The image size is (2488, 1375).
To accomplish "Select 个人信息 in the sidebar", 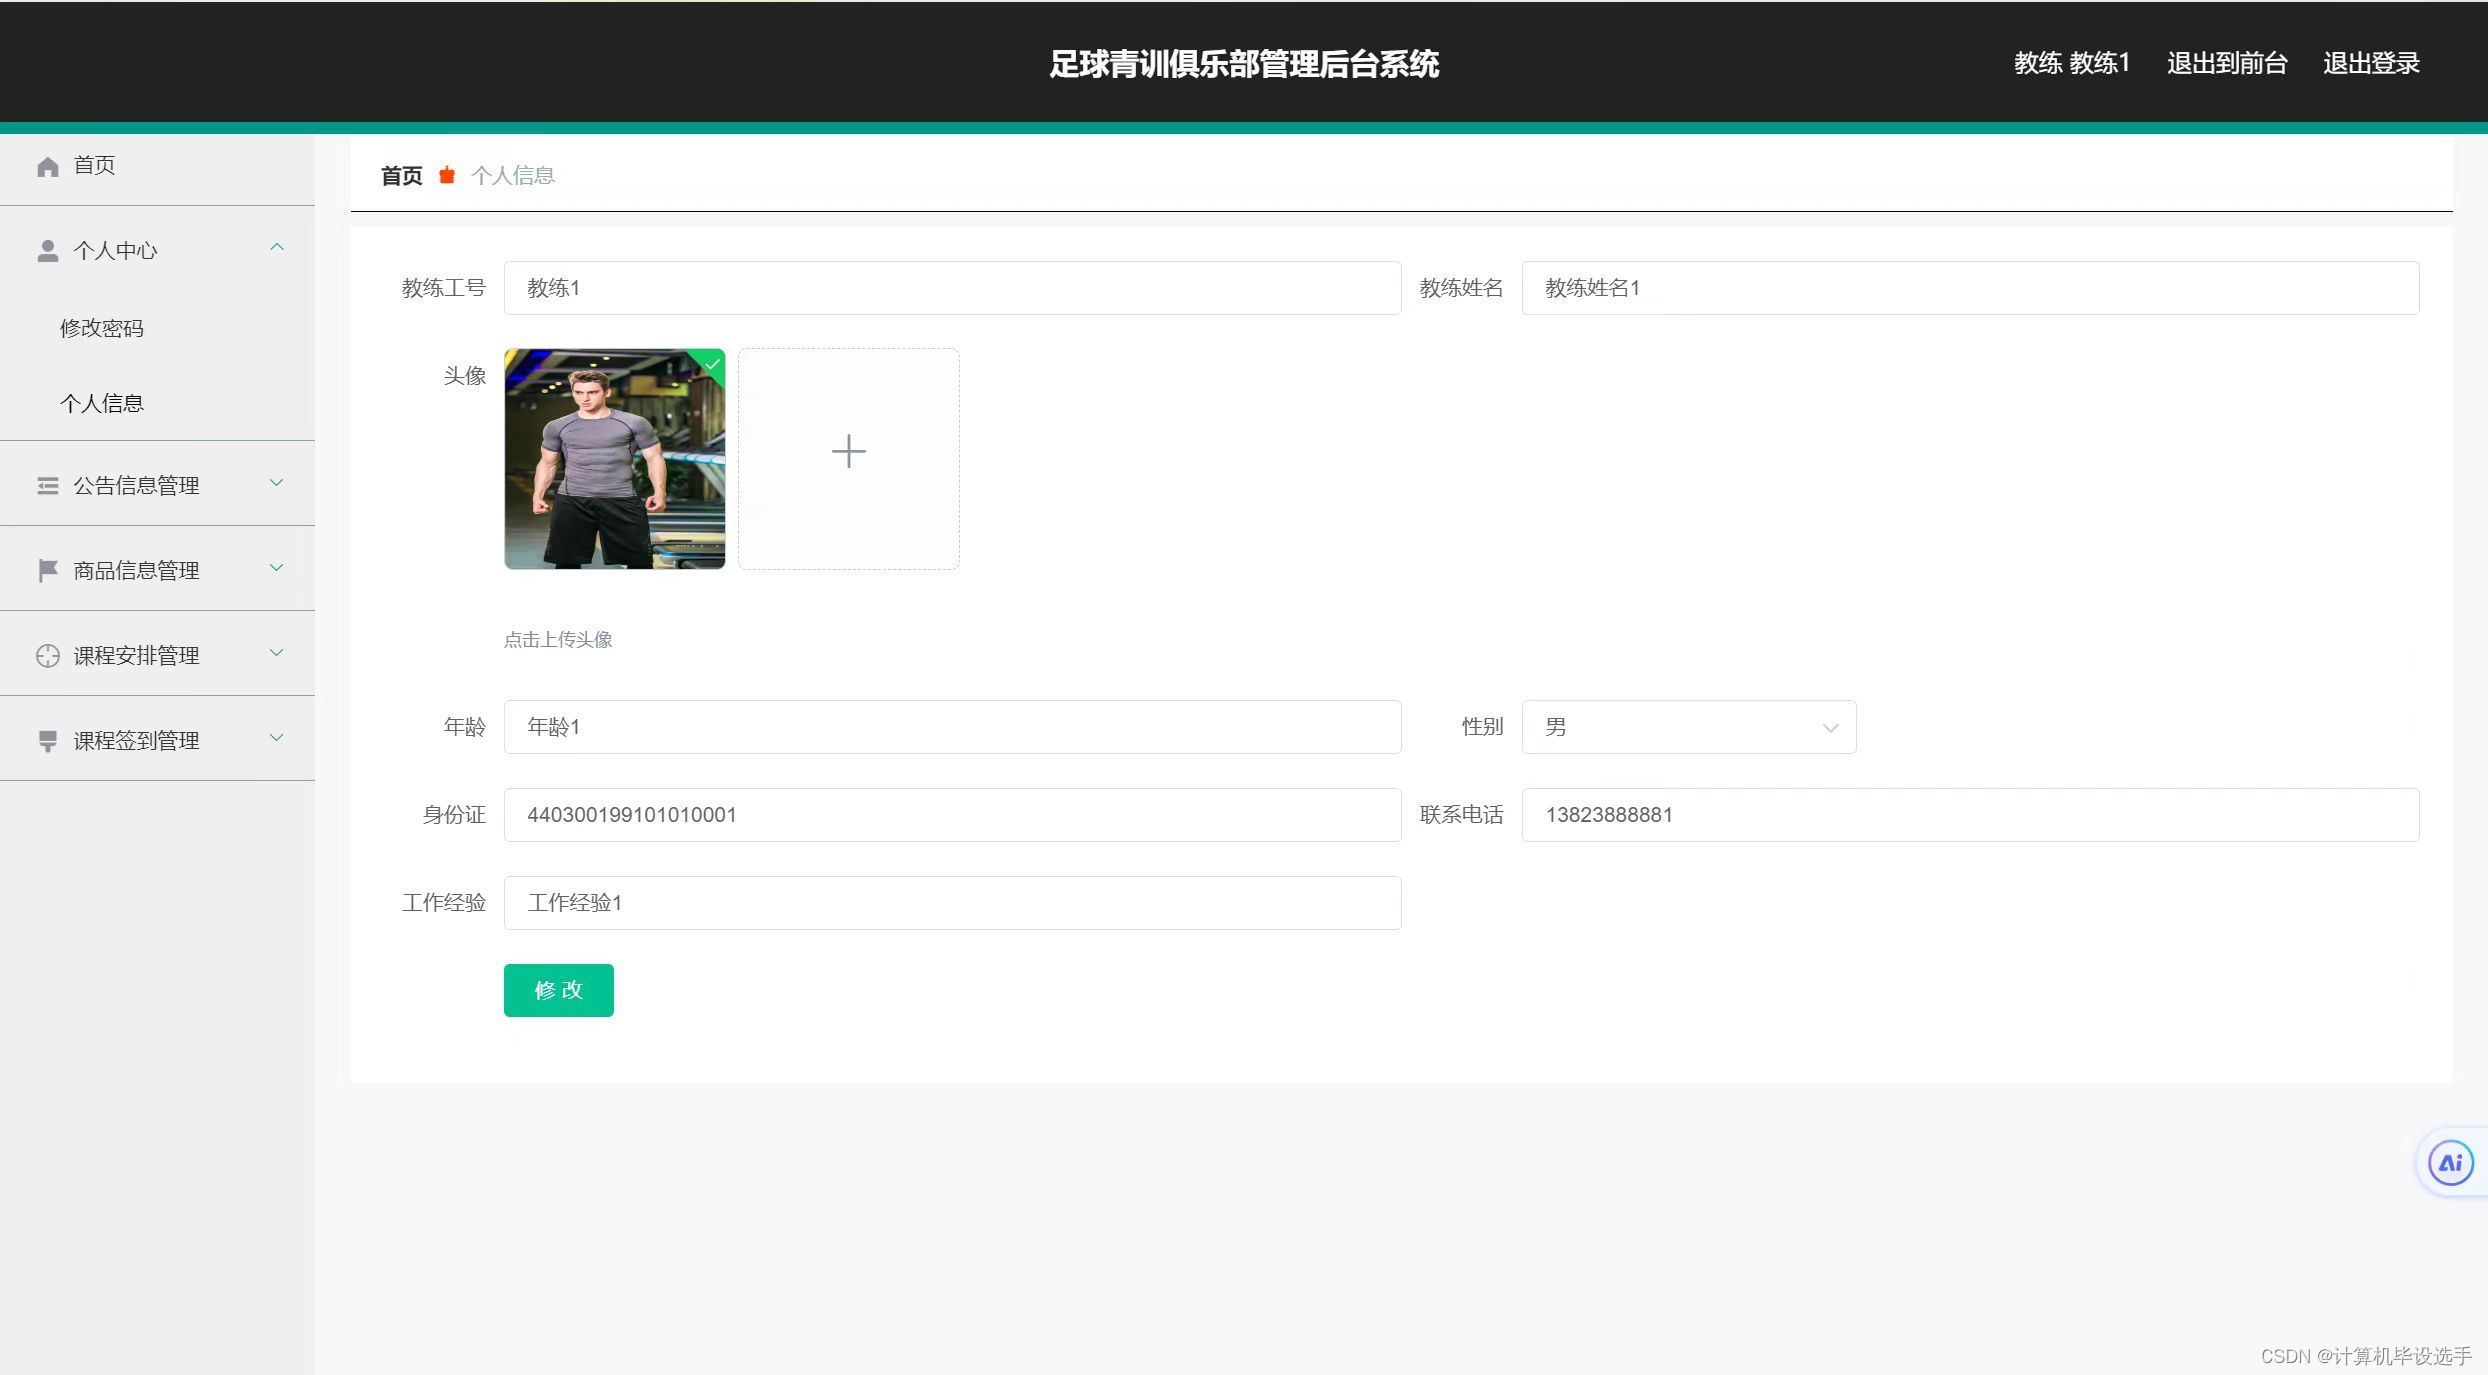I will coord(102,403).
